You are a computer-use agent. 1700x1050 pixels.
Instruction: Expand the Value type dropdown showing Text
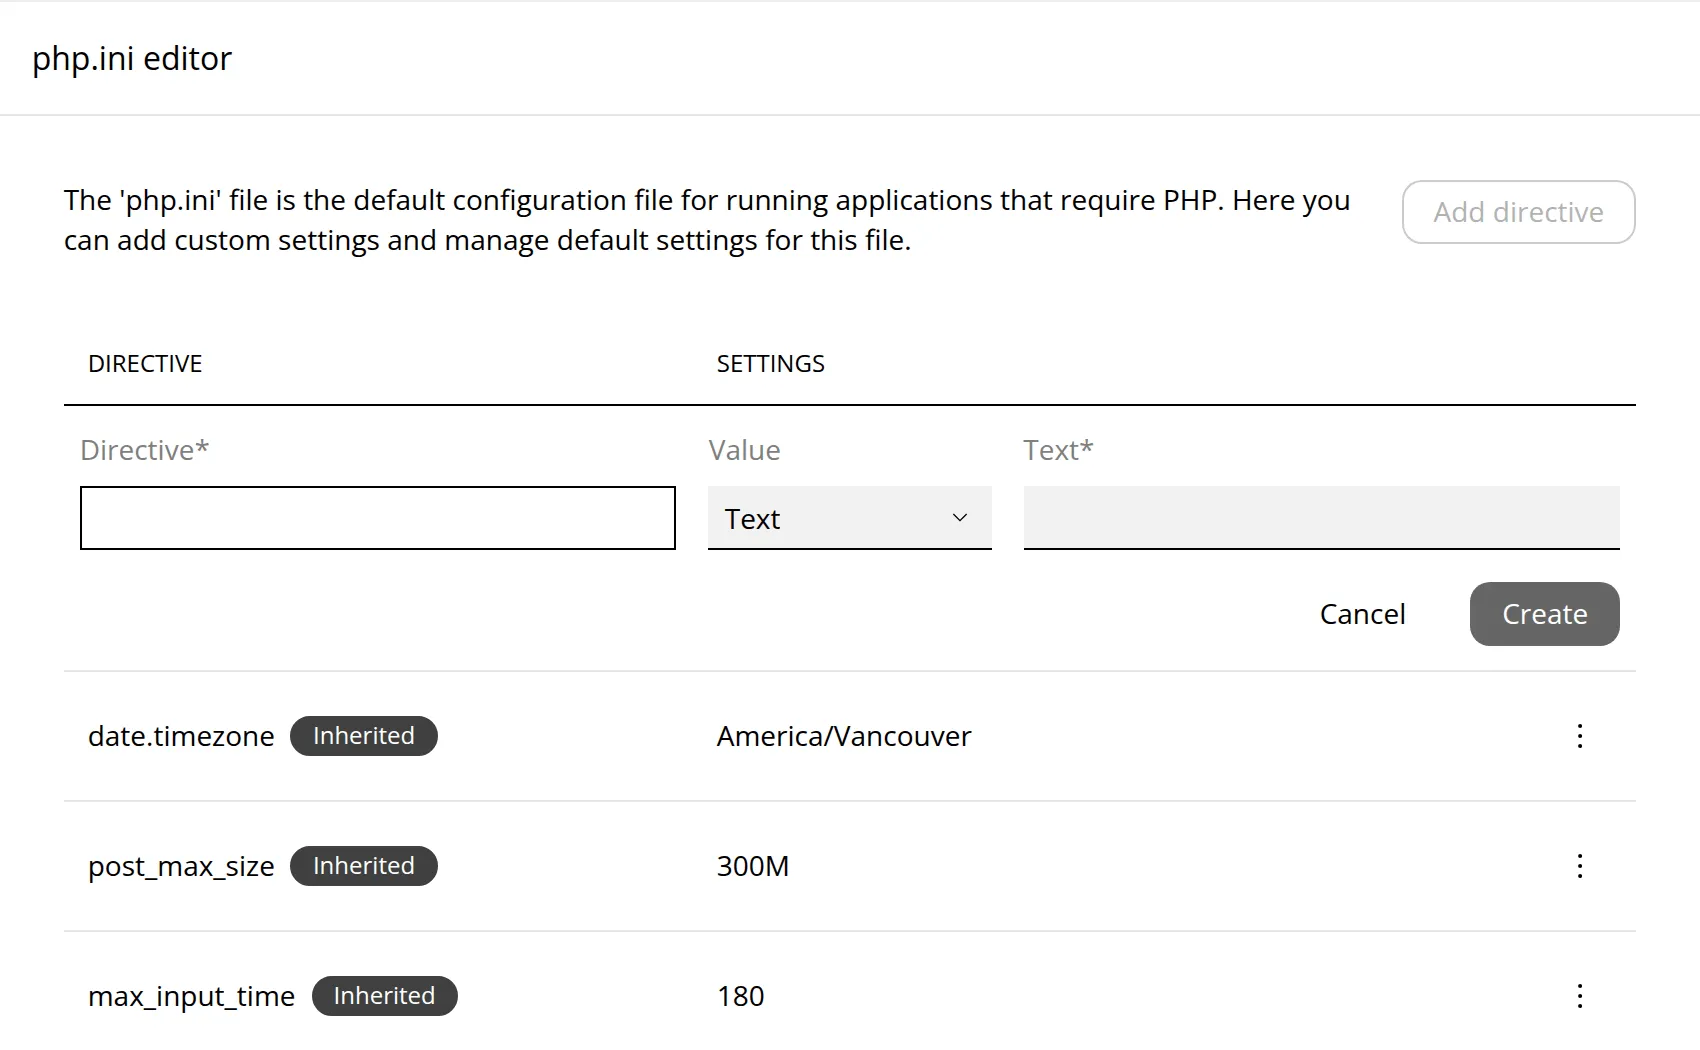click(850, 518)
